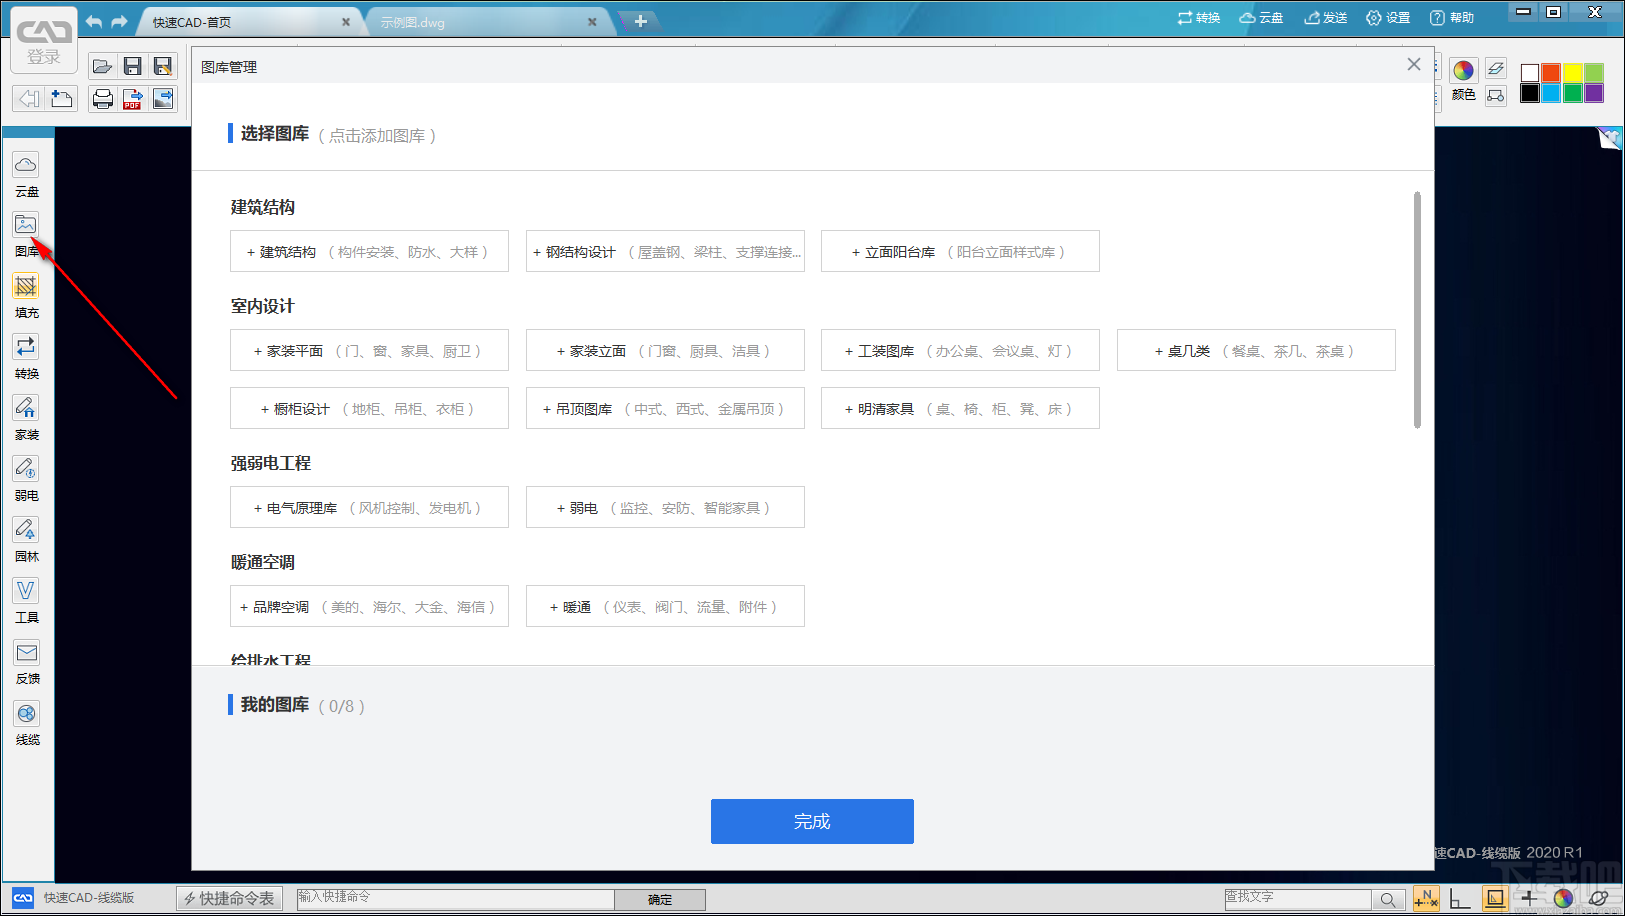Toggle the crosshair cursor status icon
Viewport: 1625px width, 916px height.
point(1529,898)
